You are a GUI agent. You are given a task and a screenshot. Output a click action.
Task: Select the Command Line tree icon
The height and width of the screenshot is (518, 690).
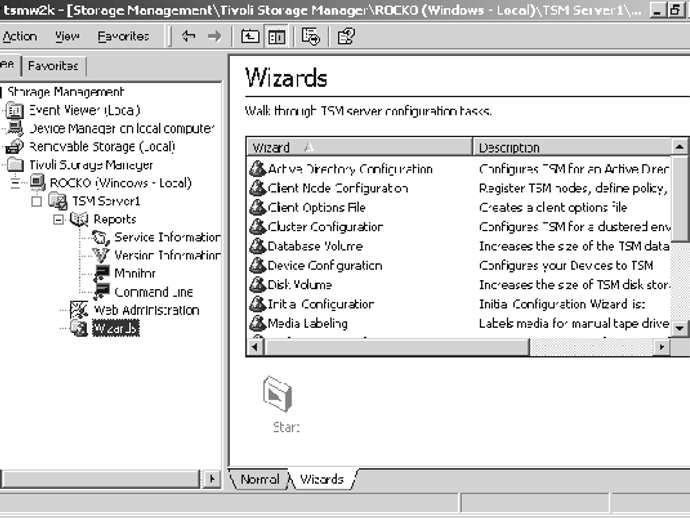101,291
